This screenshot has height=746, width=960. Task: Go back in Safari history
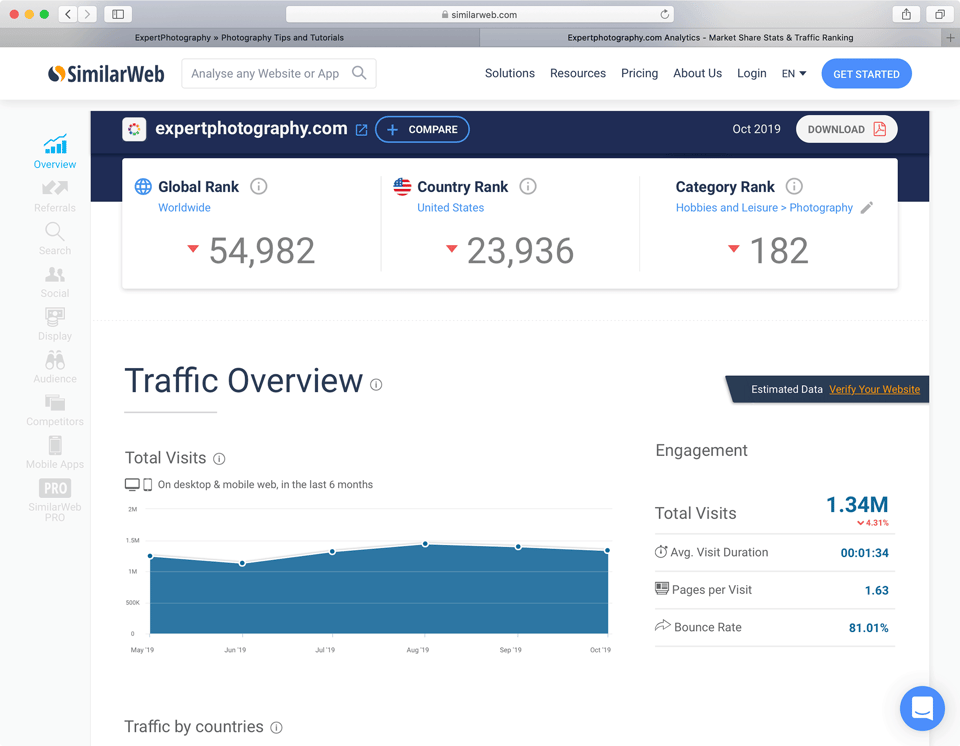pyautogui.click(x=68, y=14)
